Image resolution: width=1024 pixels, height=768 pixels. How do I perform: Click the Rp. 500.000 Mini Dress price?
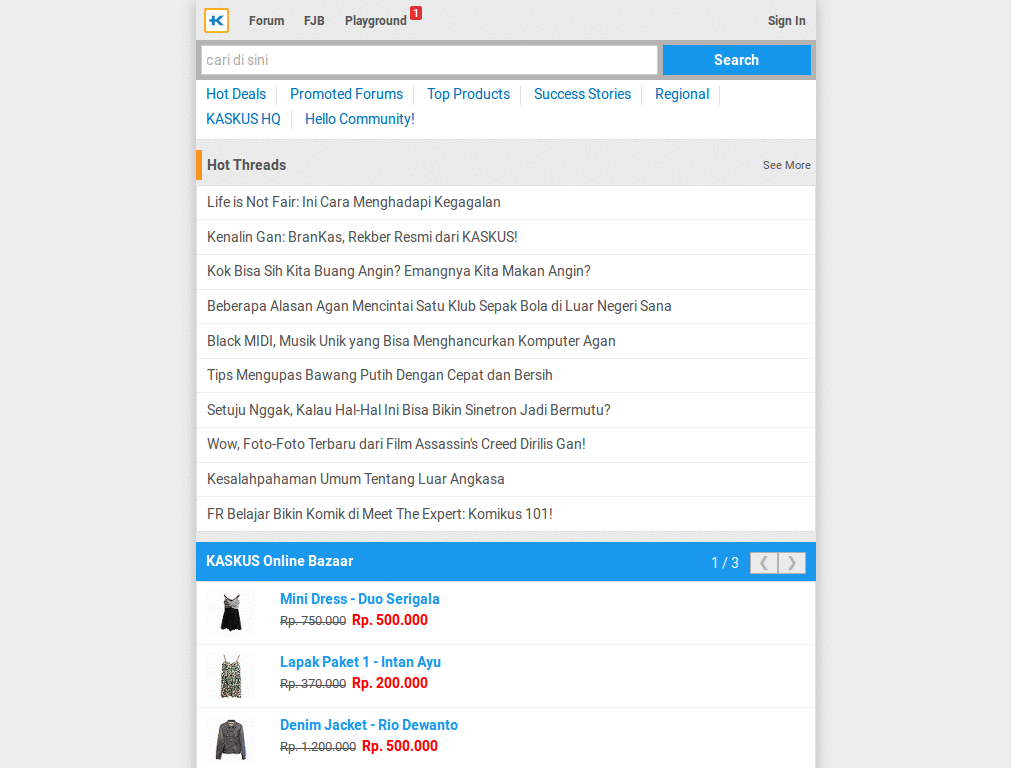[390, 620]
